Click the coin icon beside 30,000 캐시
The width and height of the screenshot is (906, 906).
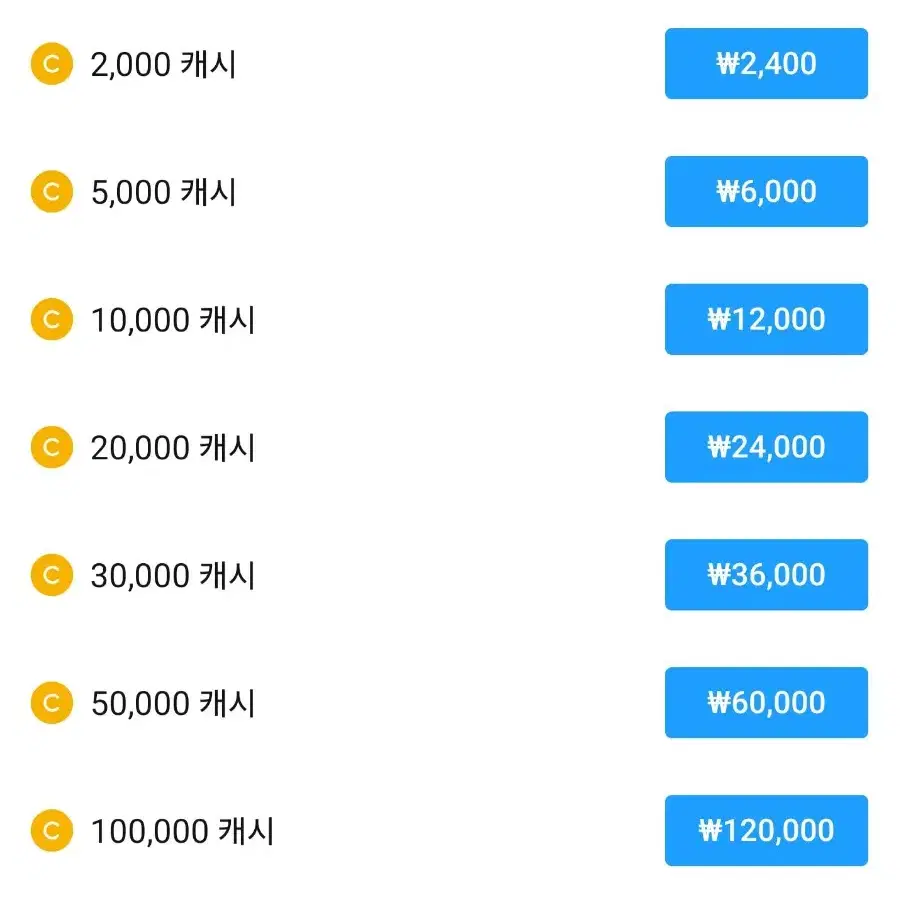(x=51, y=575)
